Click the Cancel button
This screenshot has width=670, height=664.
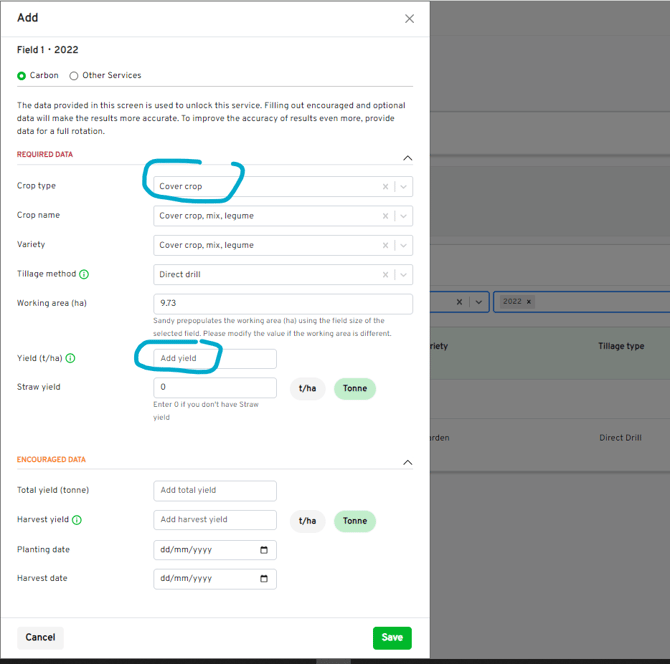[40, 638]
